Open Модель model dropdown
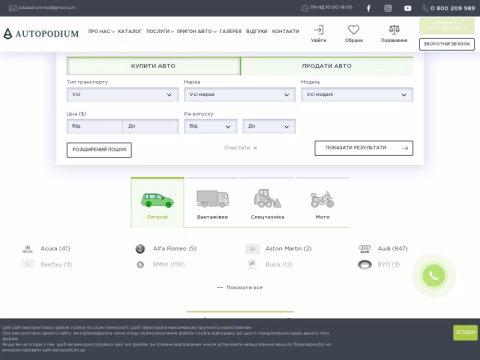480x360 pixels. tap(357, 95)
